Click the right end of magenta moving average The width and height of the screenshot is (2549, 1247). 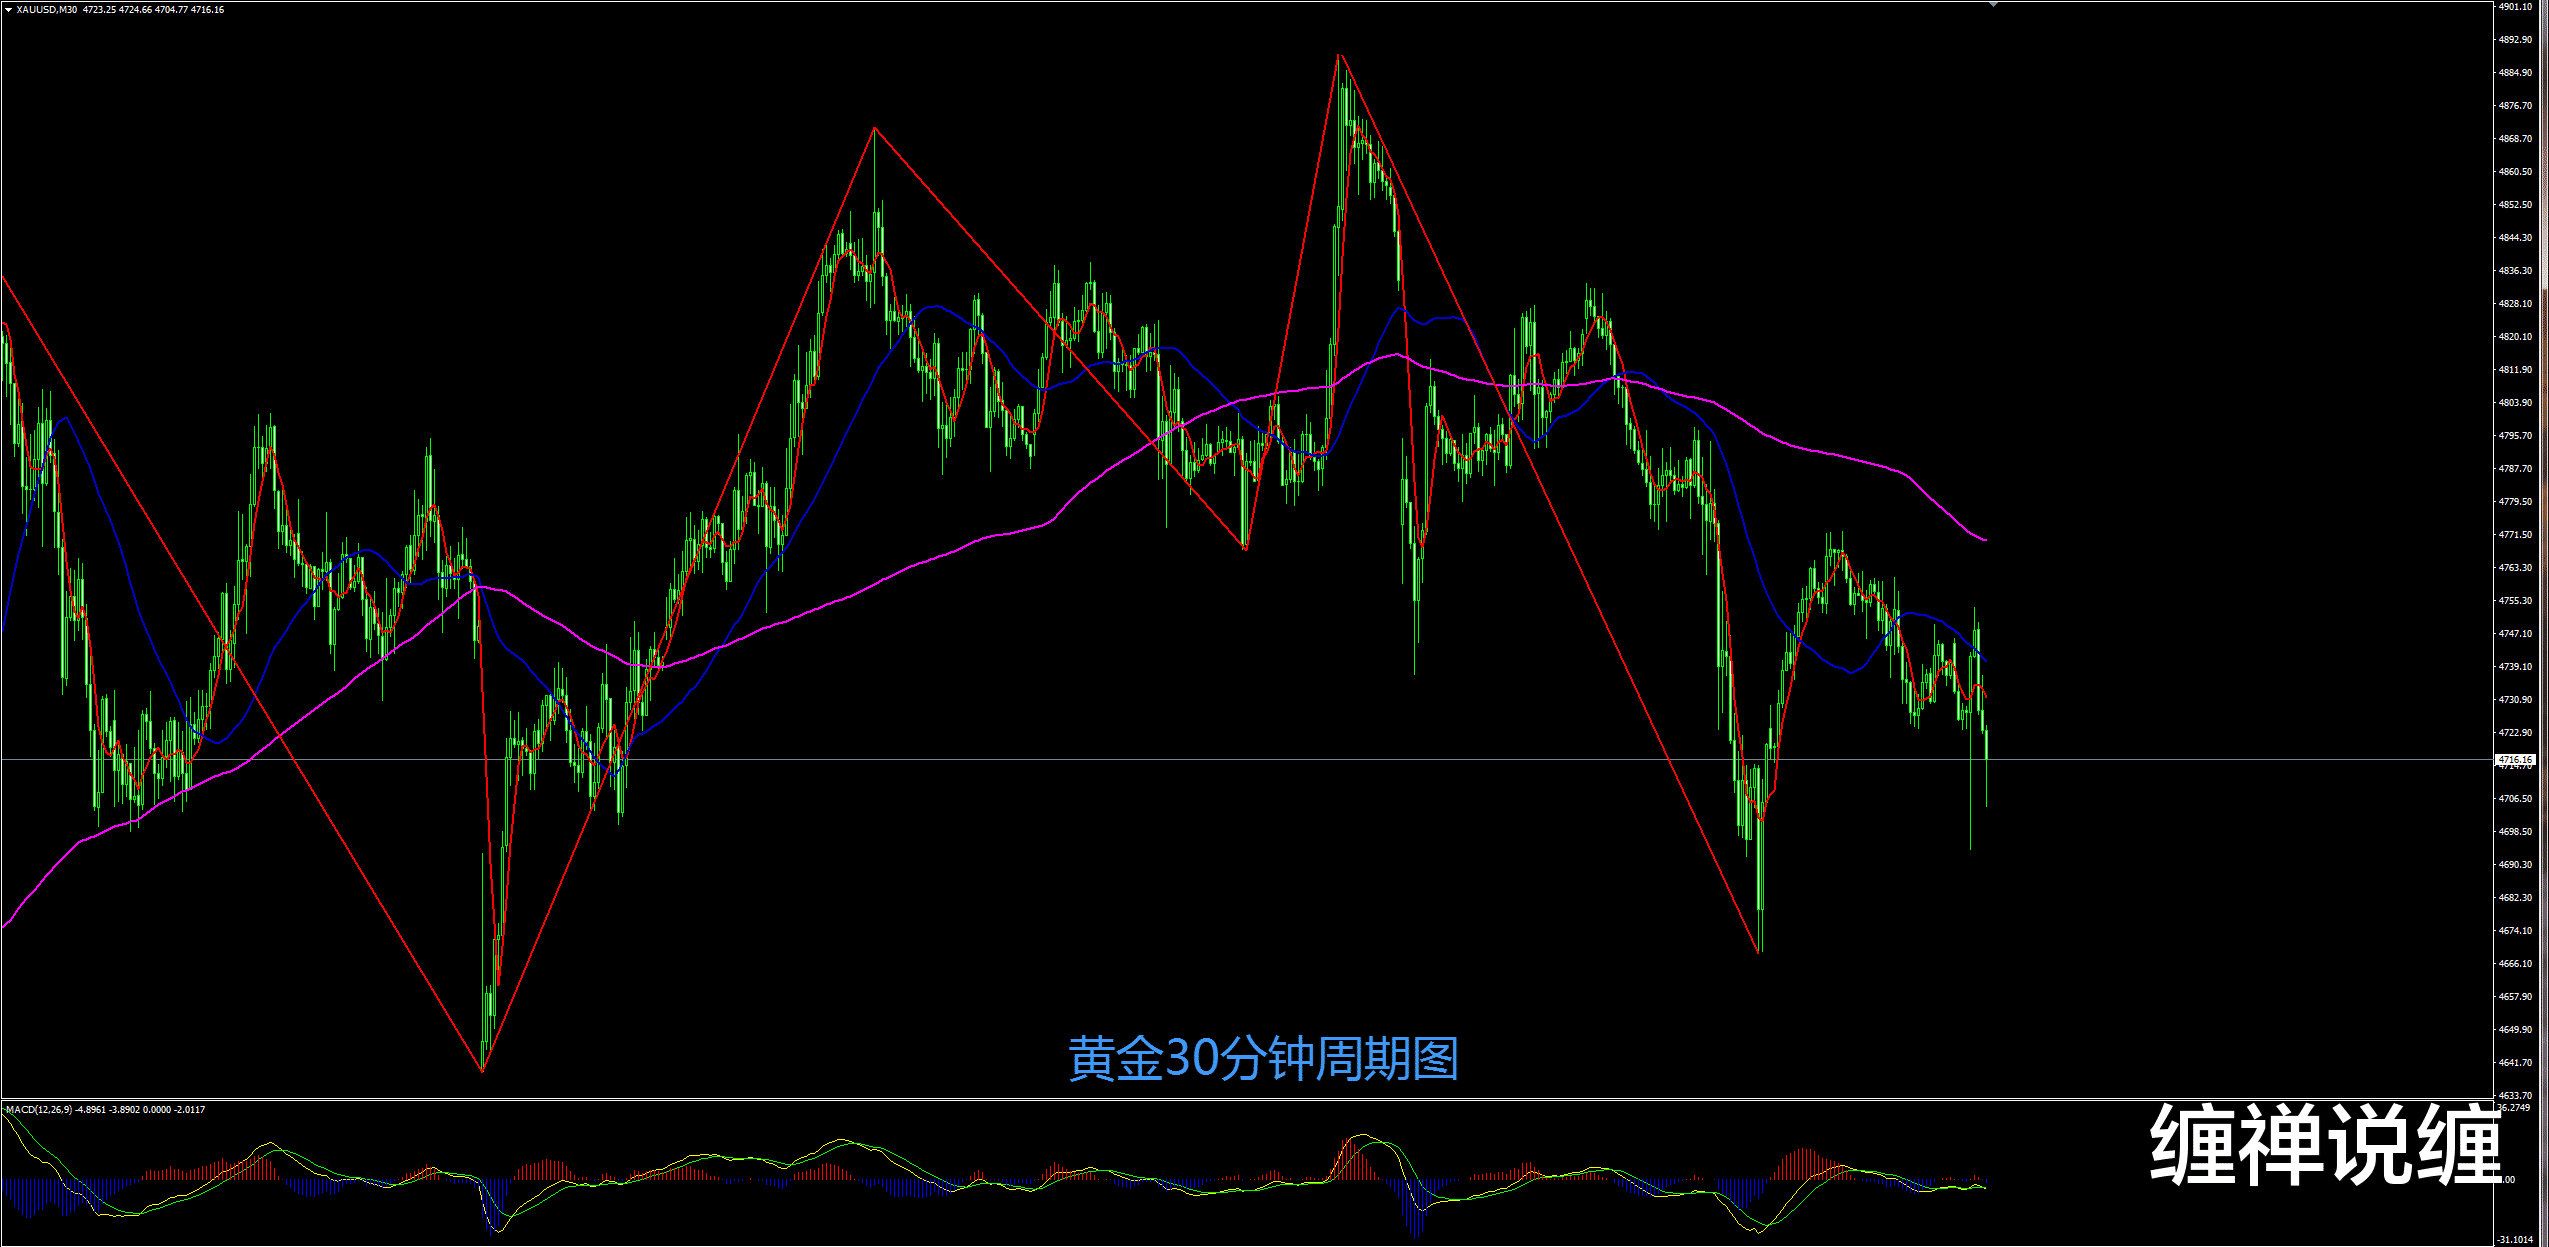point(1986,541)
